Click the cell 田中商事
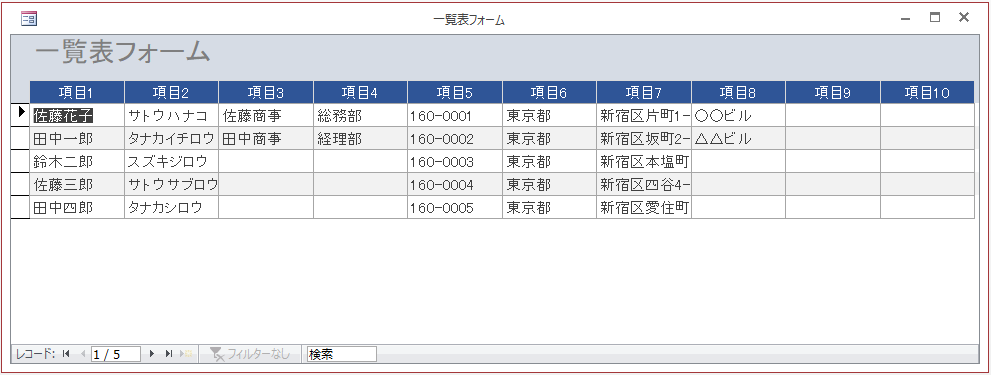Image resolution: width=991 pixels, height=375 pixels. 265,138
